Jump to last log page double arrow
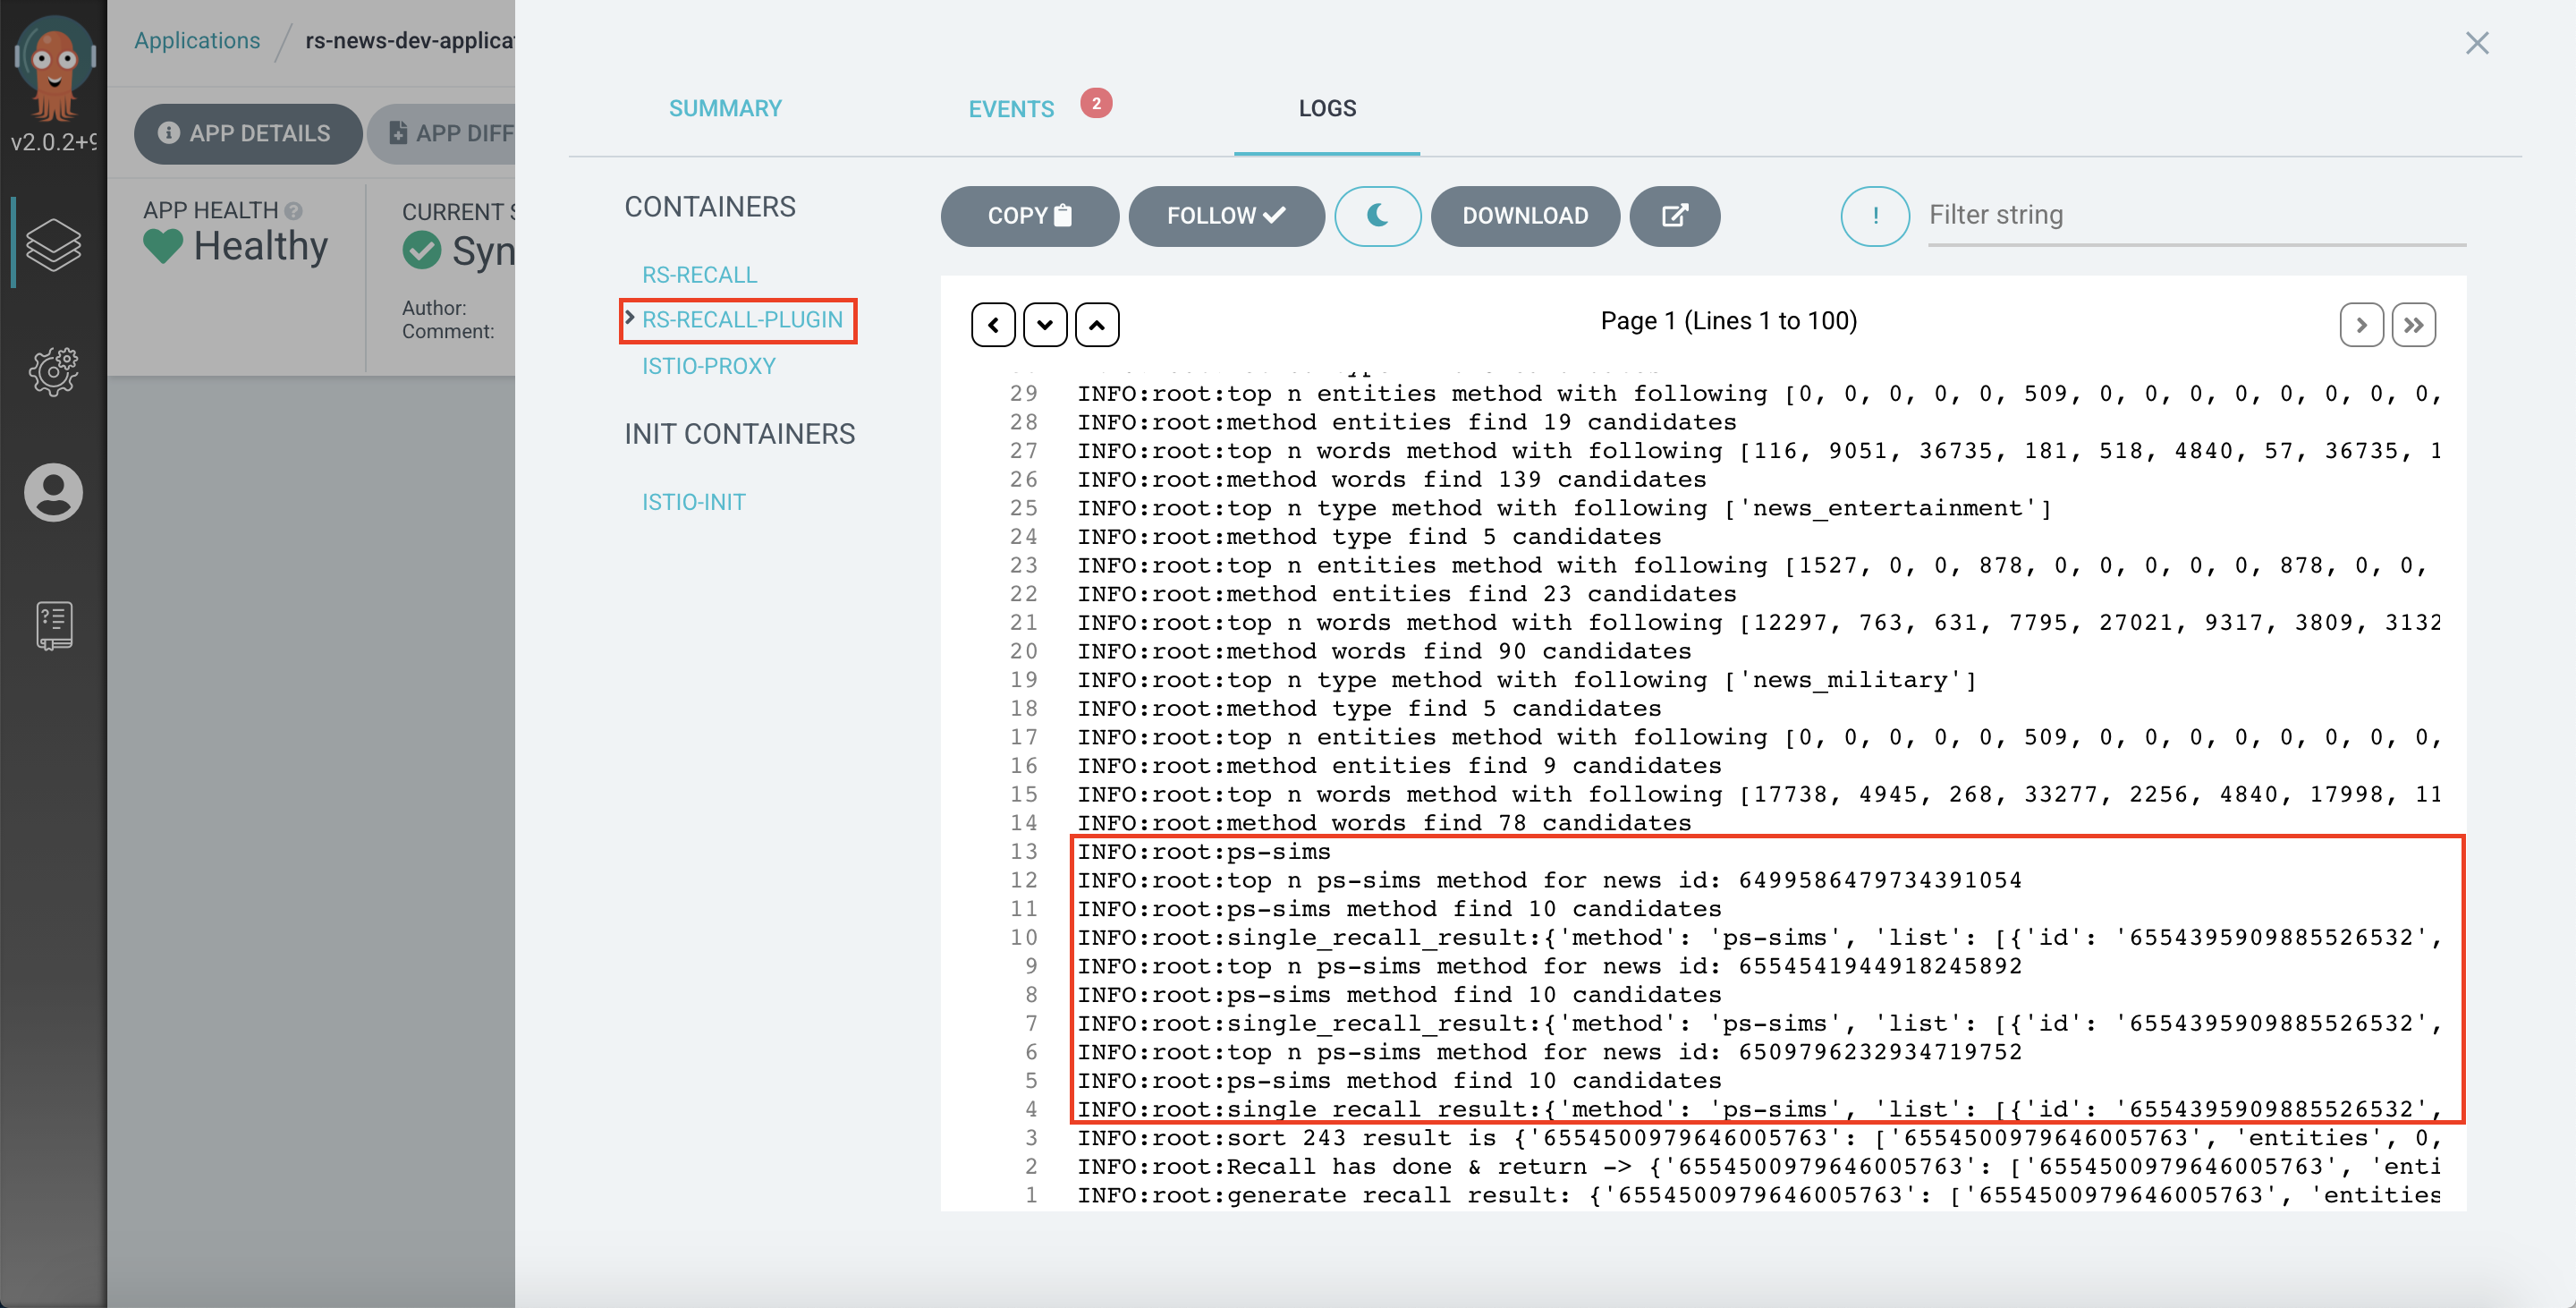The height and width of the screenshot is (1308, 2576). pos(2413,325)
